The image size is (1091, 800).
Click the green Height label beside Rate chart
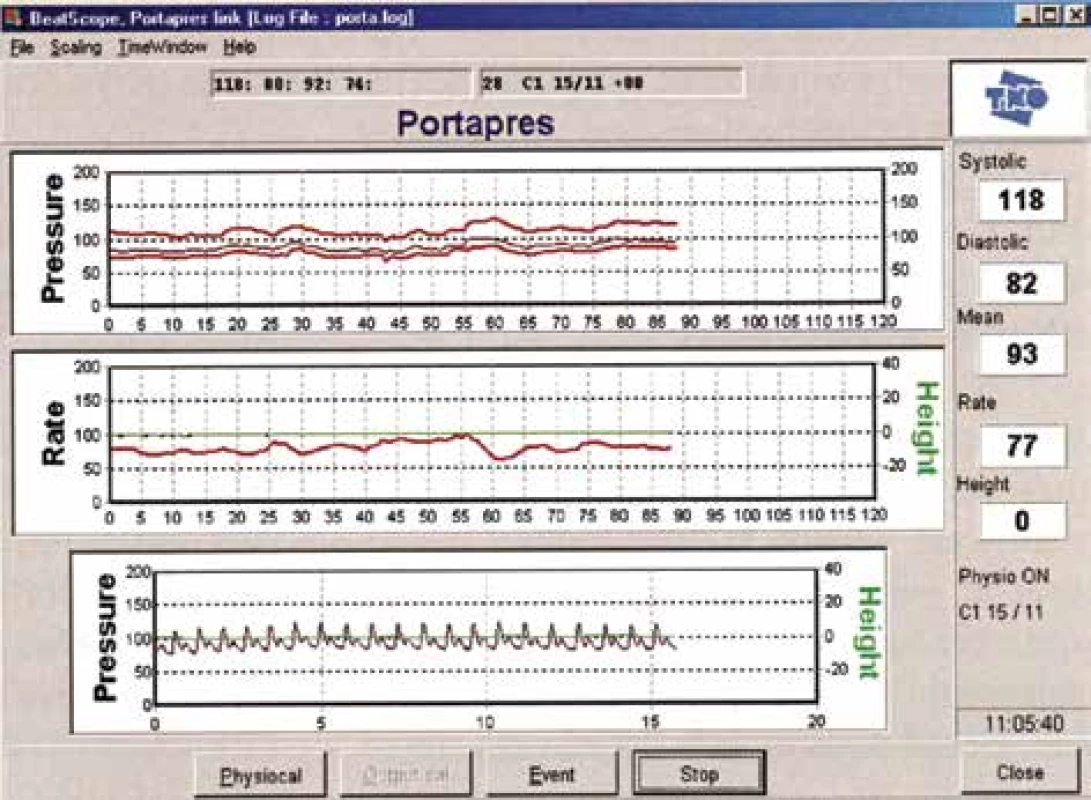coord(927,429)
